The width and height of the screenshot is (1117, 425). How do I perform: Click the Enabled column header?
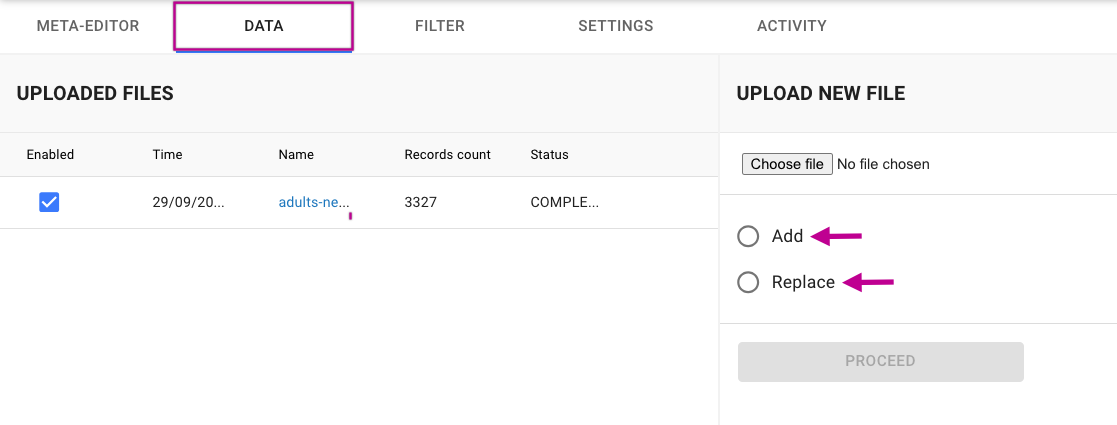click(x=50, y=155)
